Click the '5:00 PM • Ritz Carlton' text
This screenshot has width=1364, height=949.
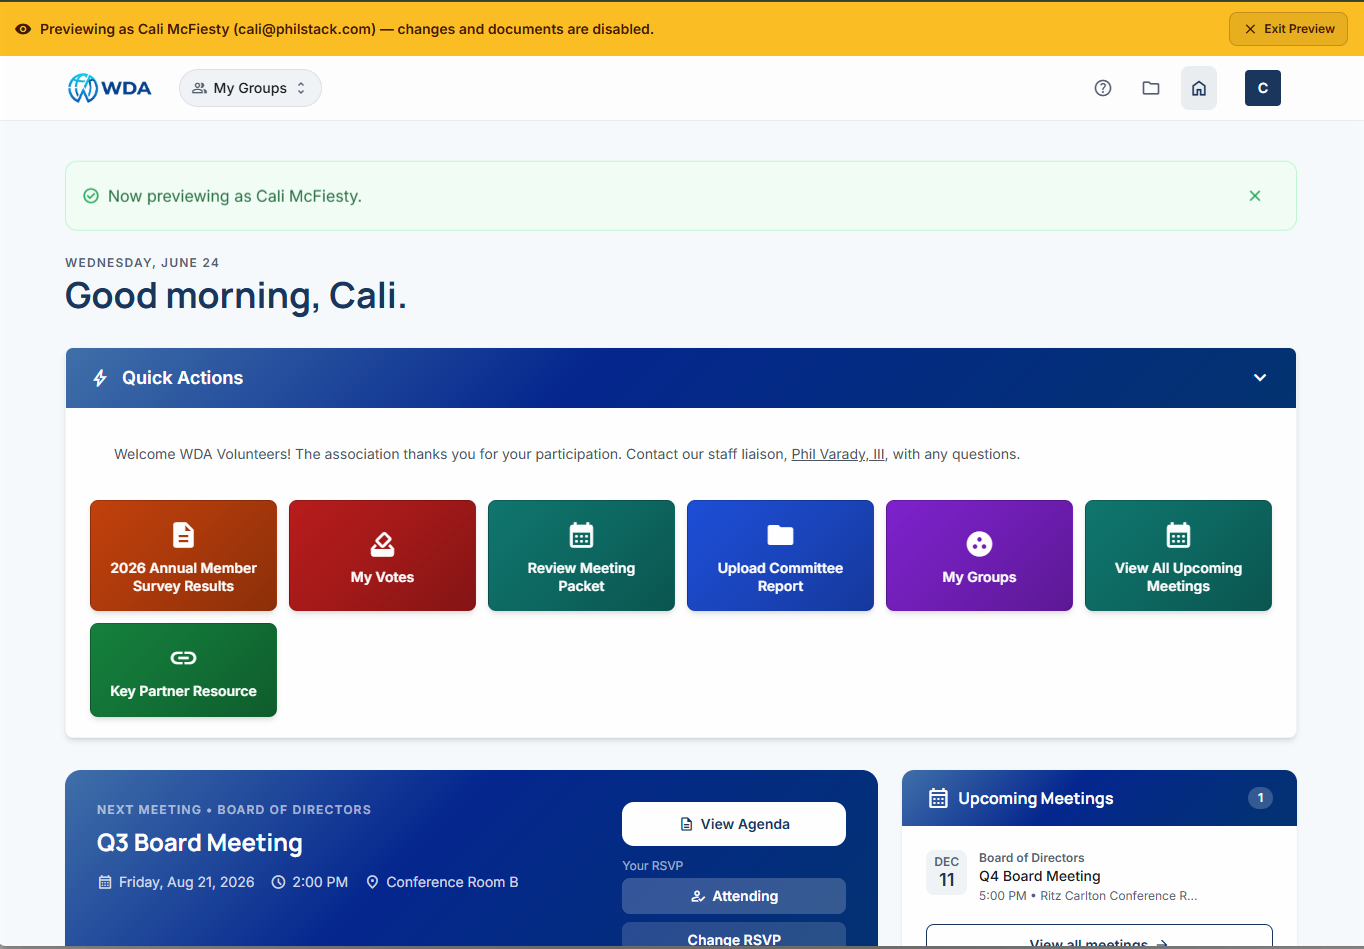(x=1088, y=896)
